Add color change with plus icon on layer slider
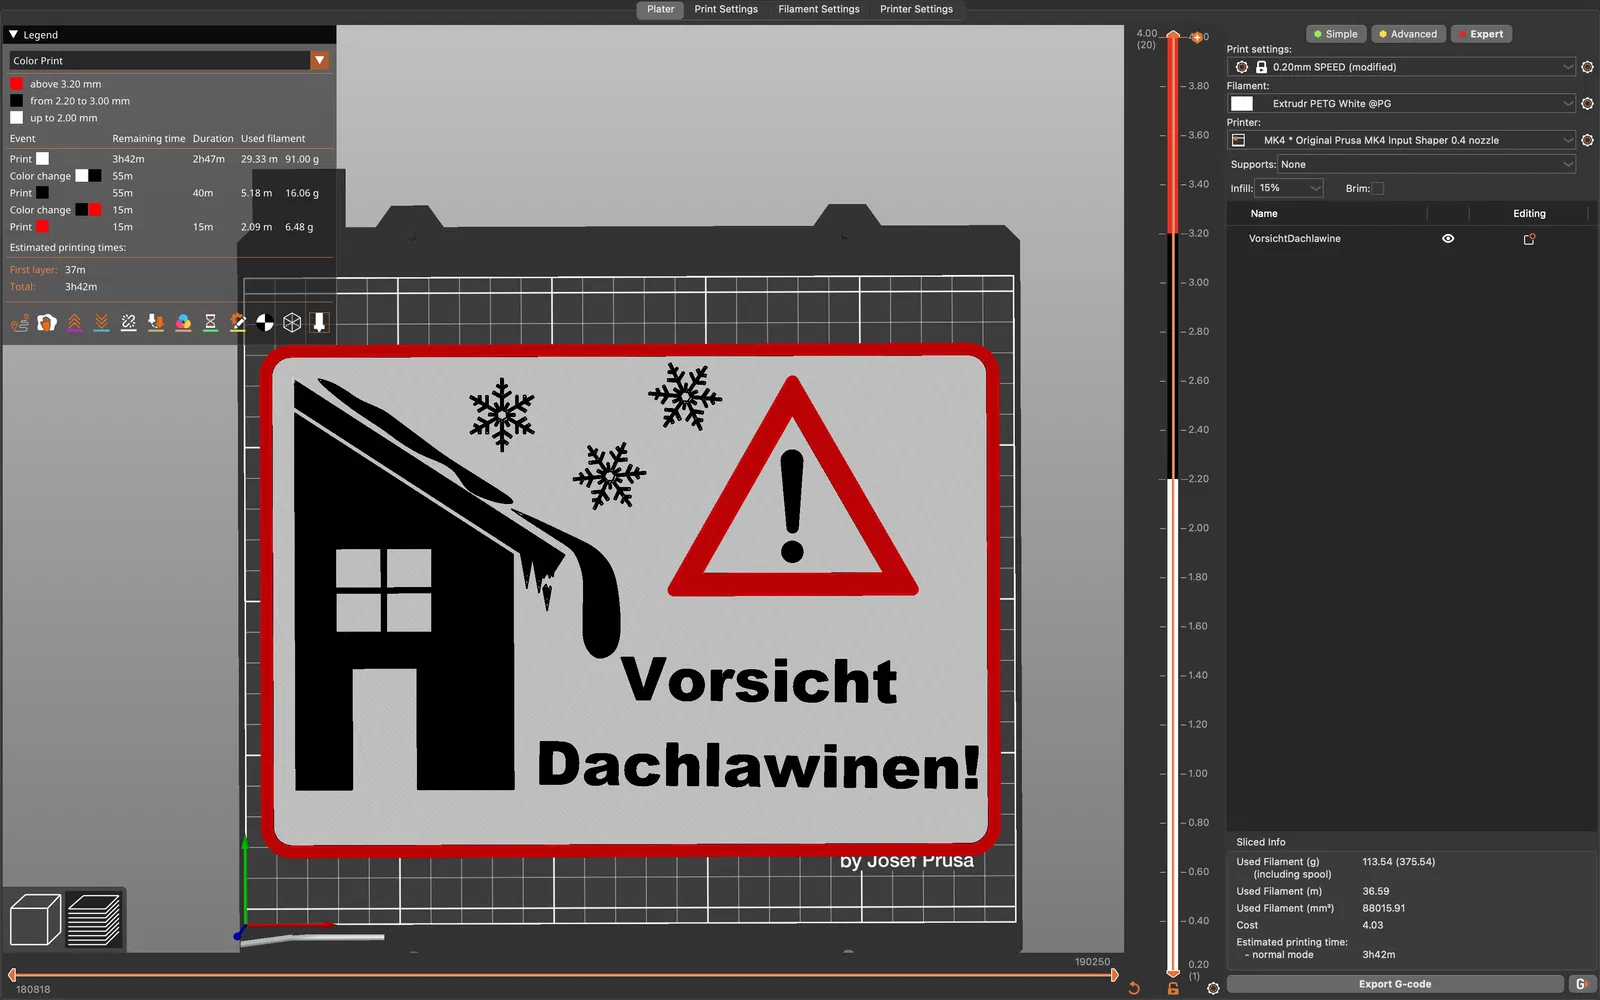This screenshot has height=1000, width=1600. (x=1196, y=37)
